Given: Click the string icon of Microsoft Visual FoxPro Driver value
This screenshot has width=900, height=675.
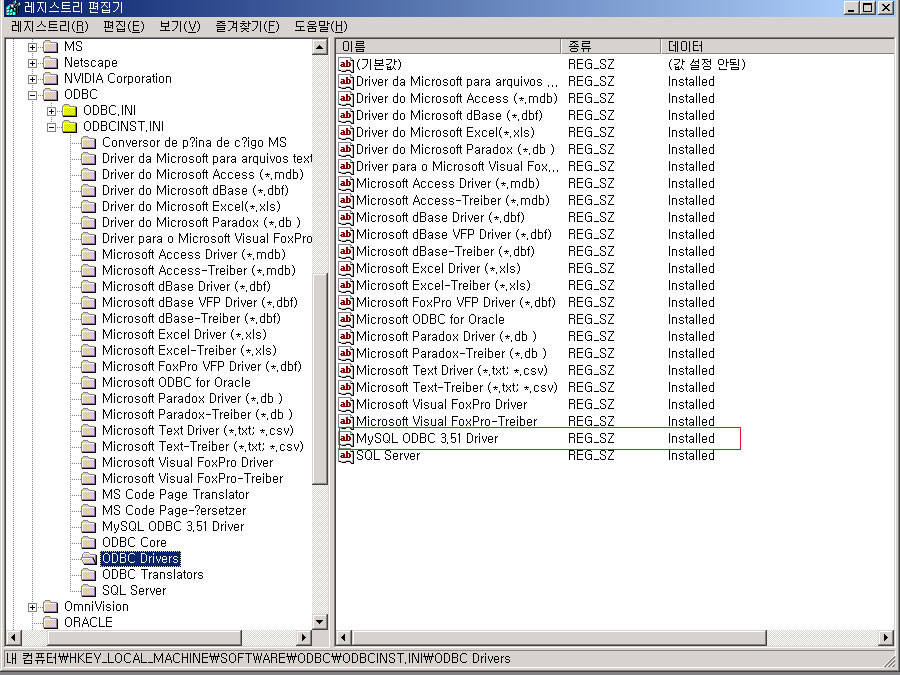Looking at the screenshot, I should (346, 405).
